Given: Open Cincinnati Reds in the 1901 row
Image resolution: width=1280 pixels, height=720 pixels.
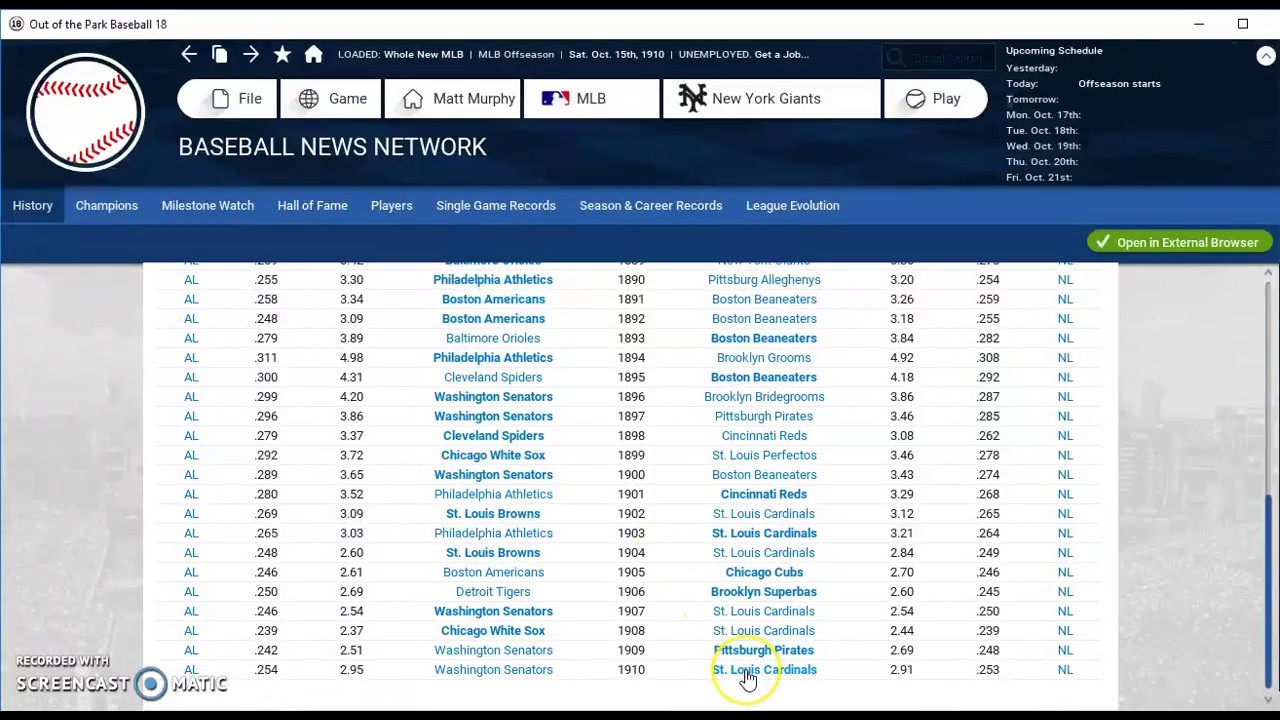Looking at the screenshot, I should [764, 494].
